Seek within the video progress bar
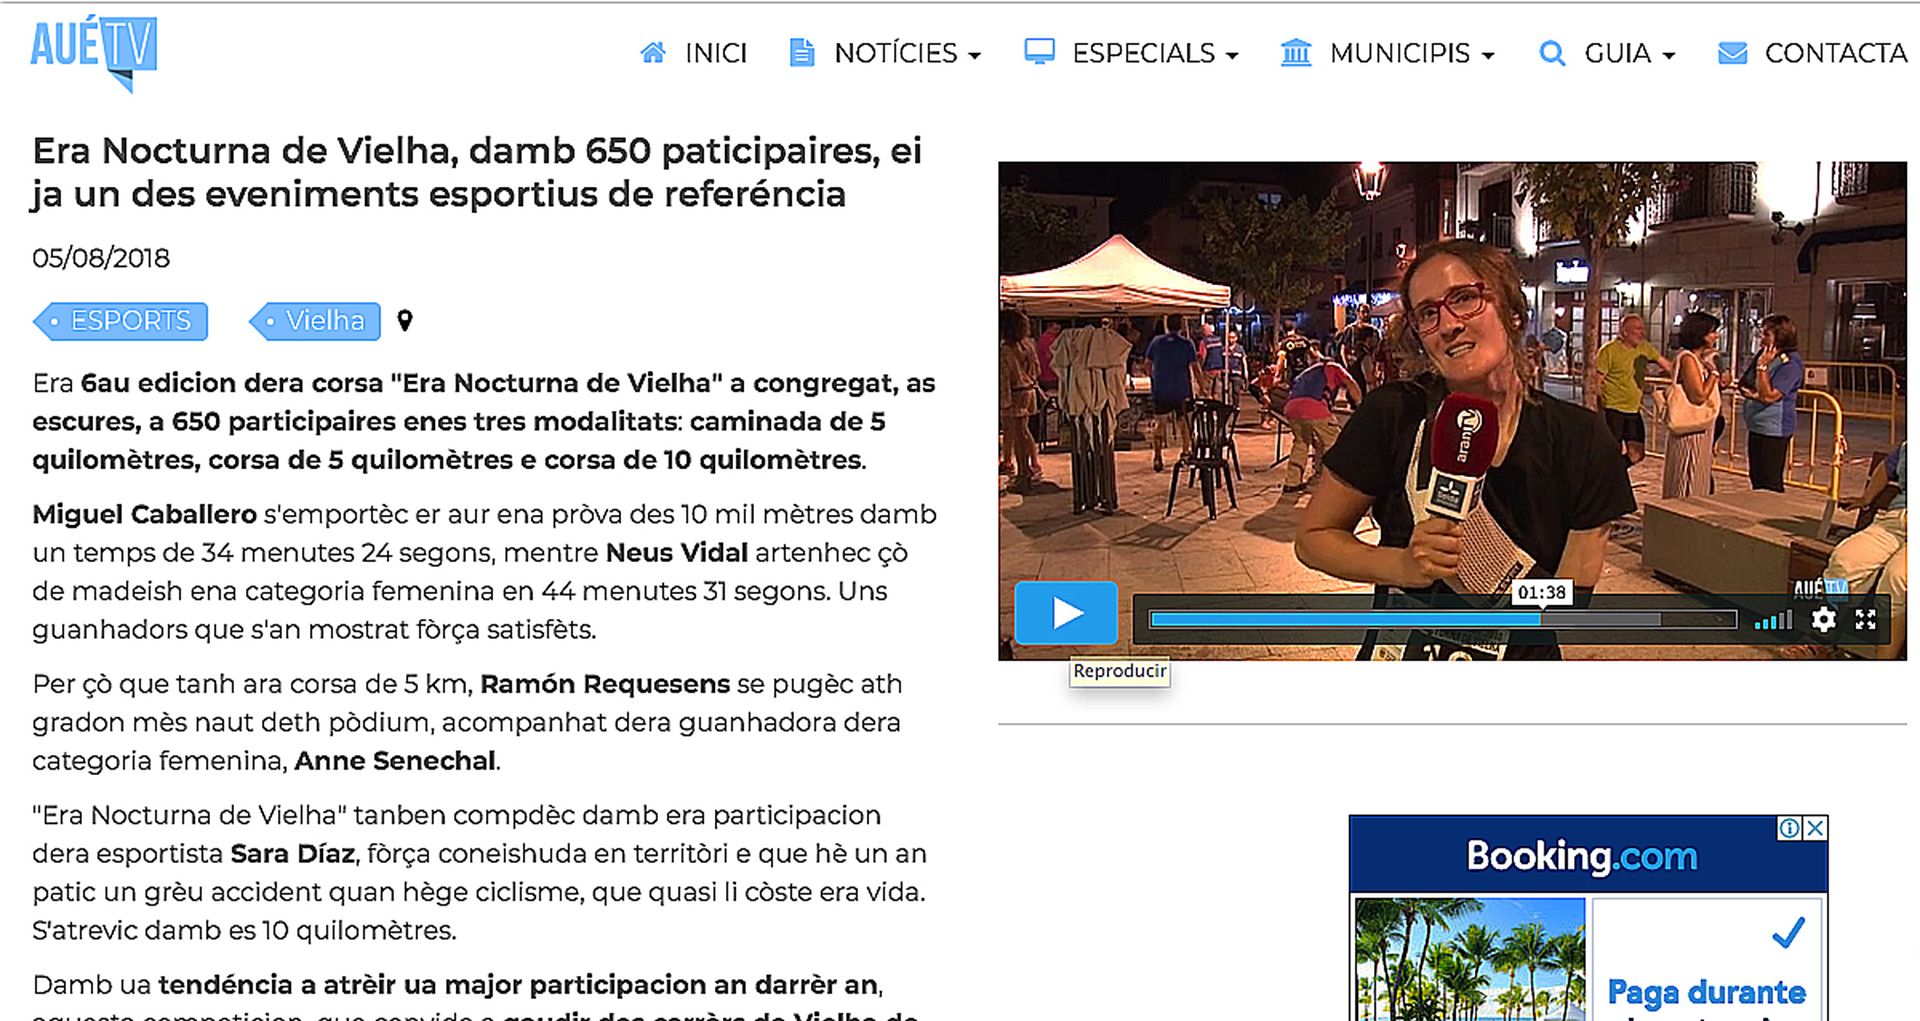 [1443, 620]
